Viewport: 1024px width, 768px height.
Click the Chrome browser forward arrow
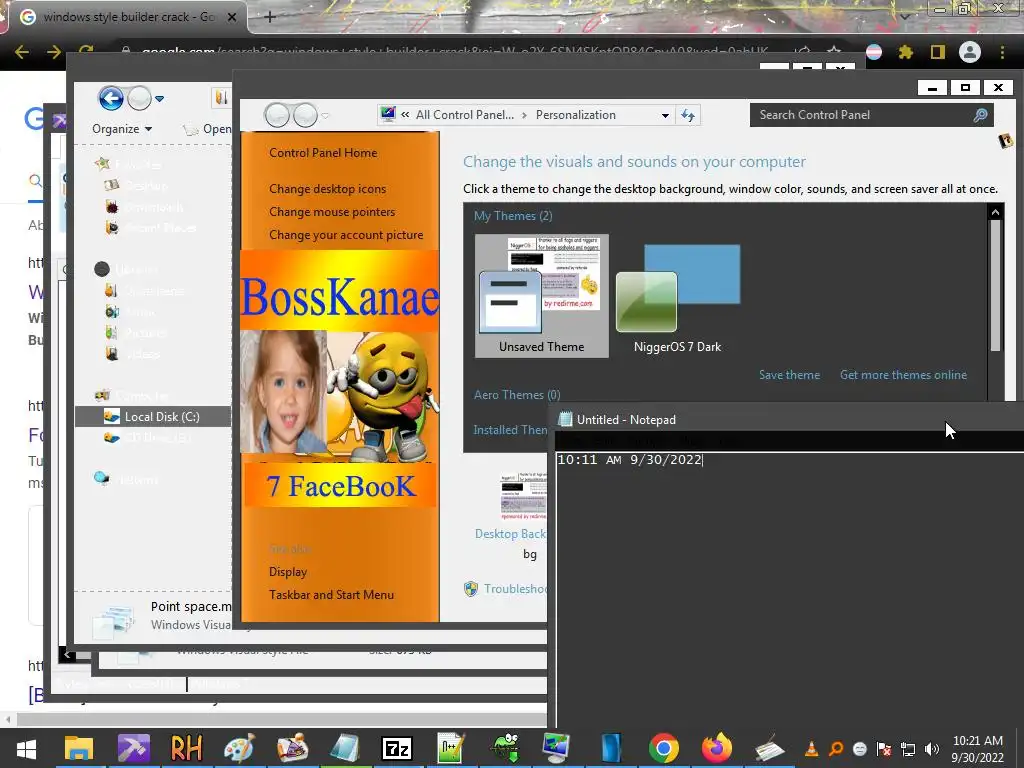tap(54, 52)
